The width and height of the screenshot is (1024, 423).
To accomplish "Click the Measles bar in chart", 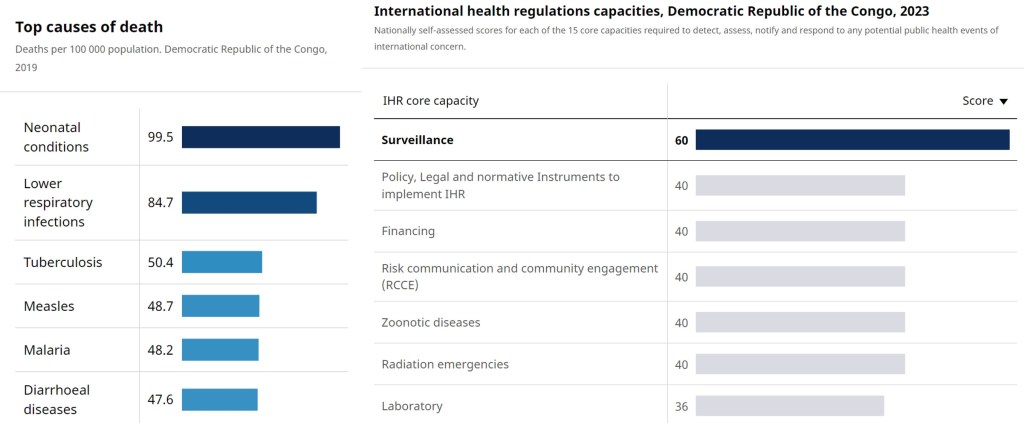I will click(220, 306).
